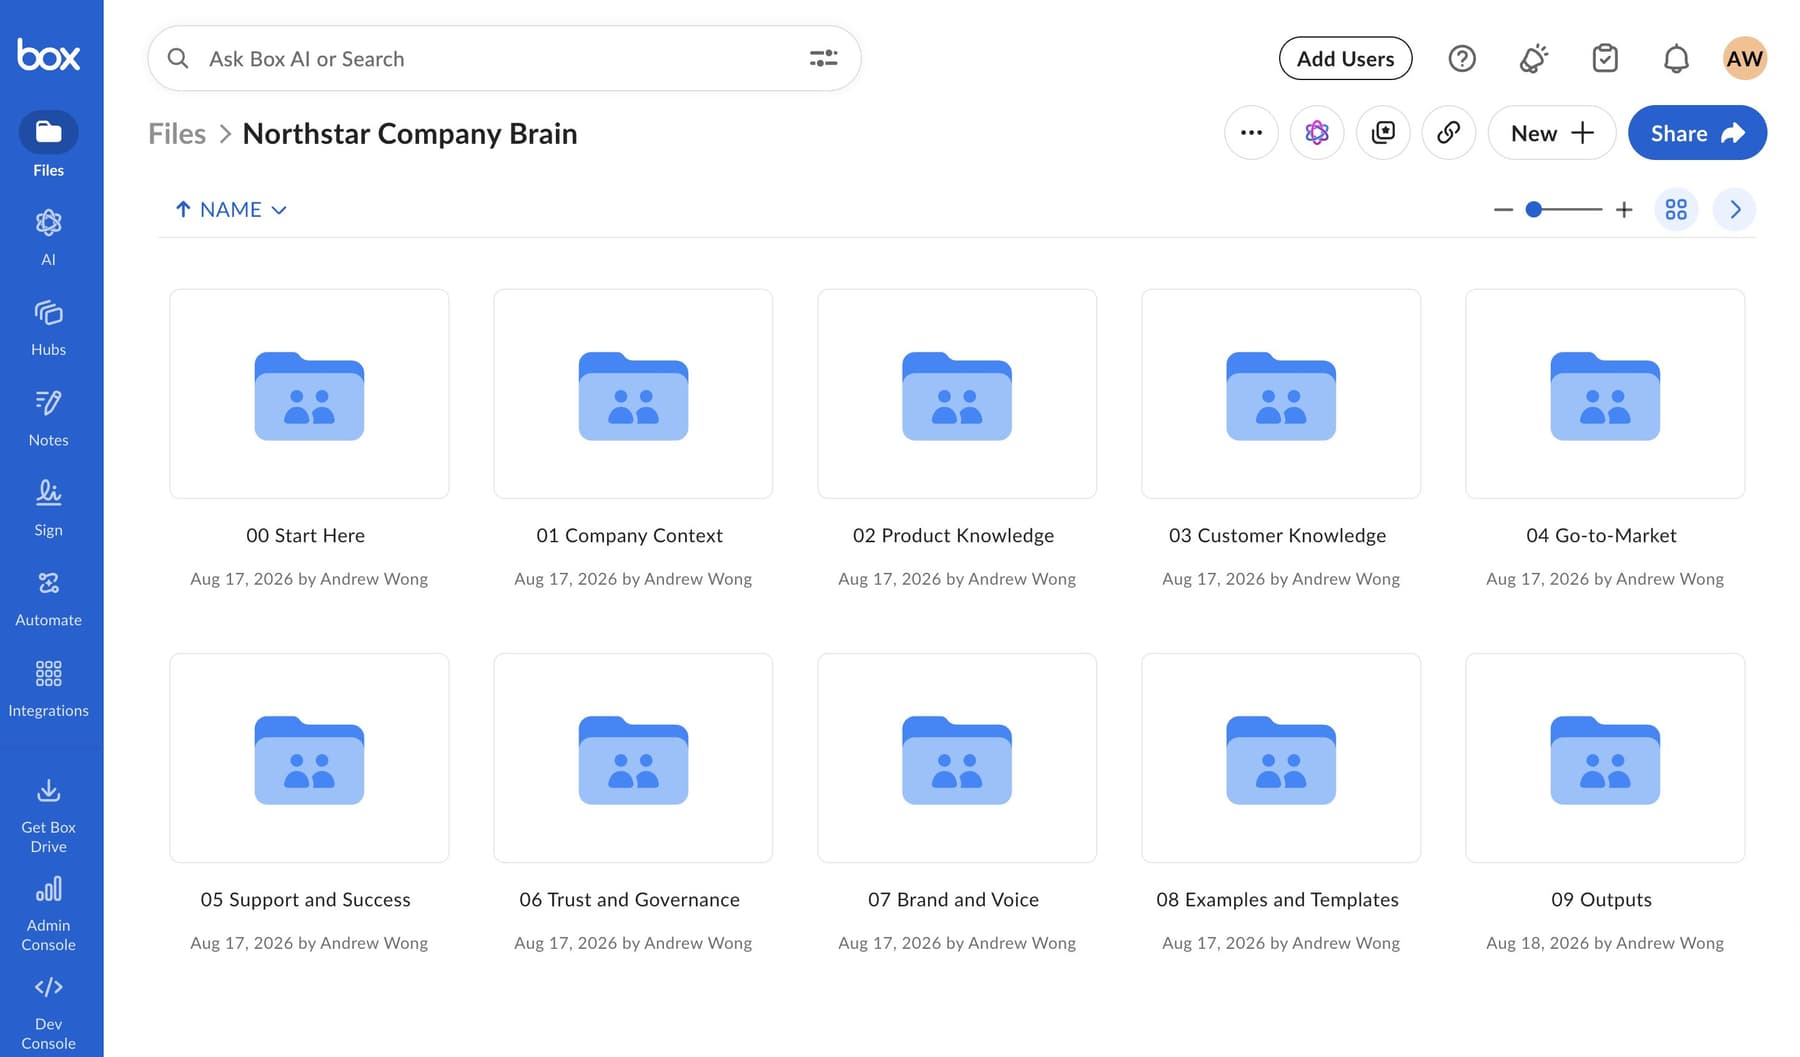Screen dimensions: 1800x1057
Task: Open the Files section in sidebar
Action: point(48,145)
